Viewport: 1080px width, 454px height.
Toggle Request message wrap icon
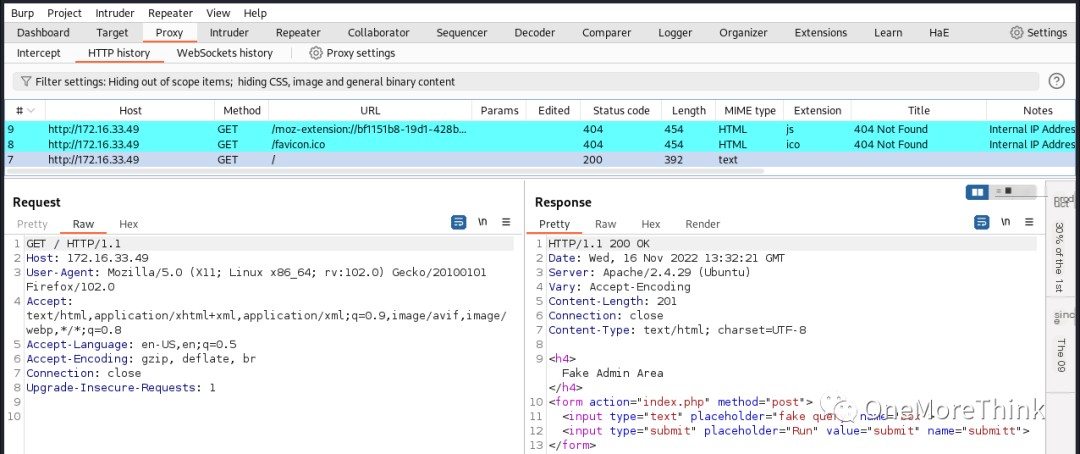459,223
